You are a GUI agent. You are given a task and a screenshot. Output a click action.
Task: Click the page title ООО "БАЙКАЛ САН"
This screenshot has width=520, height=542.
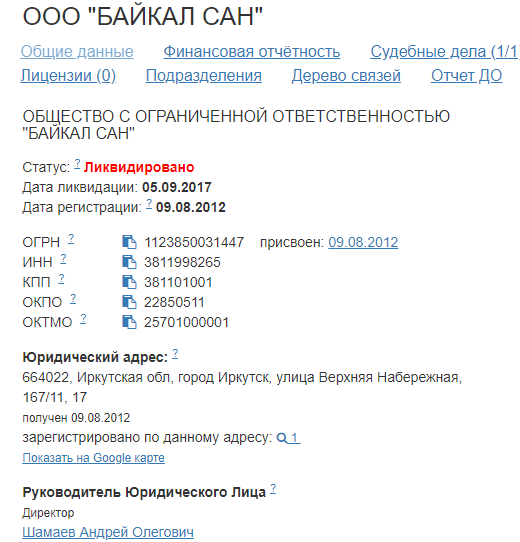(142, 16)
